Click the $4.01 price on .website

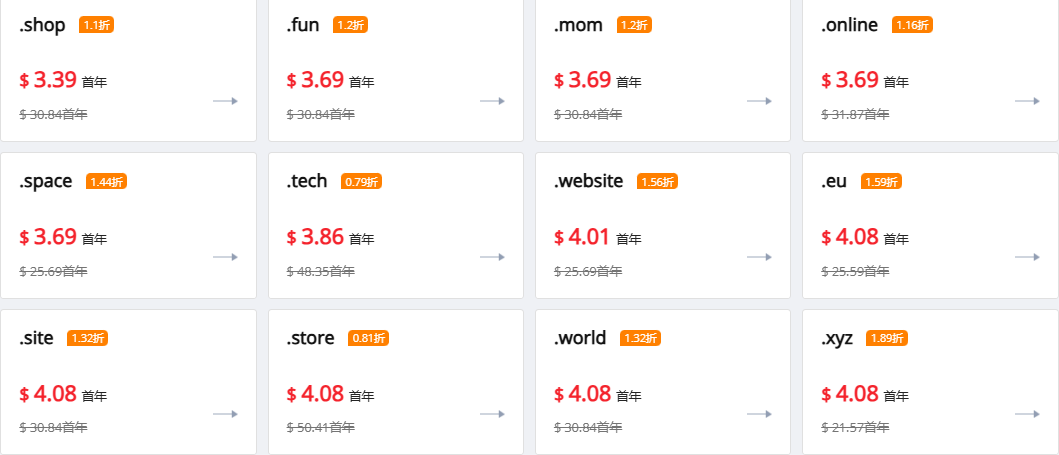click(582, 237)
